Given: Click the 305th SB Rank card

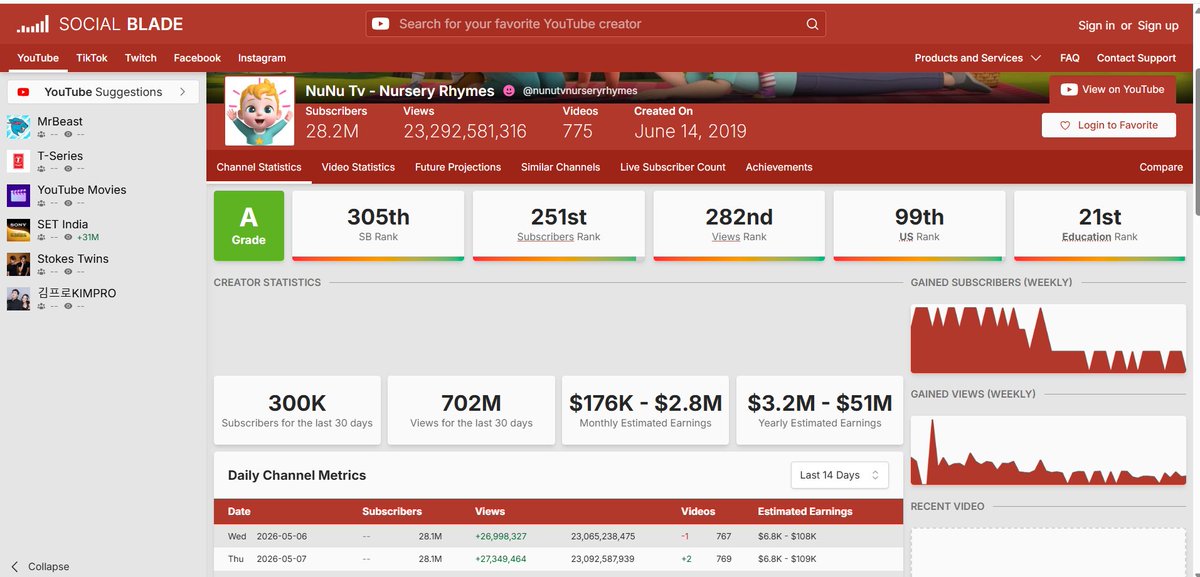Looking at the screenshot, I should (x=378, y=226).
